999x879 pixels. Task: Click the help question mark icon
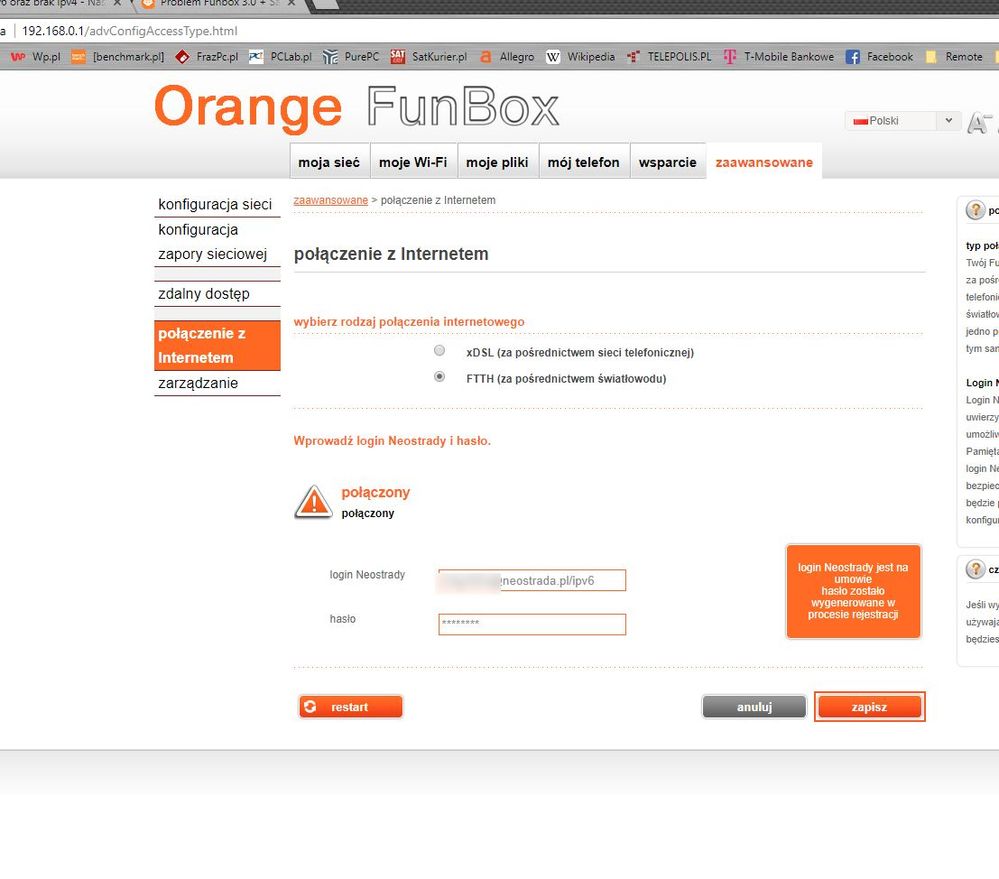975,210
